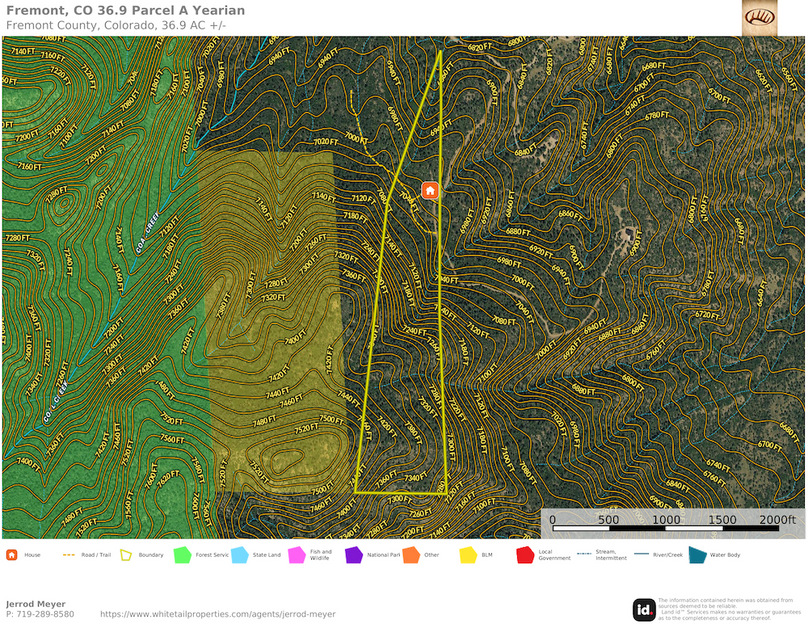This screenshot has height=625, width=808.
Task: Click the State Land legend icon
Action: click(240, 556)
